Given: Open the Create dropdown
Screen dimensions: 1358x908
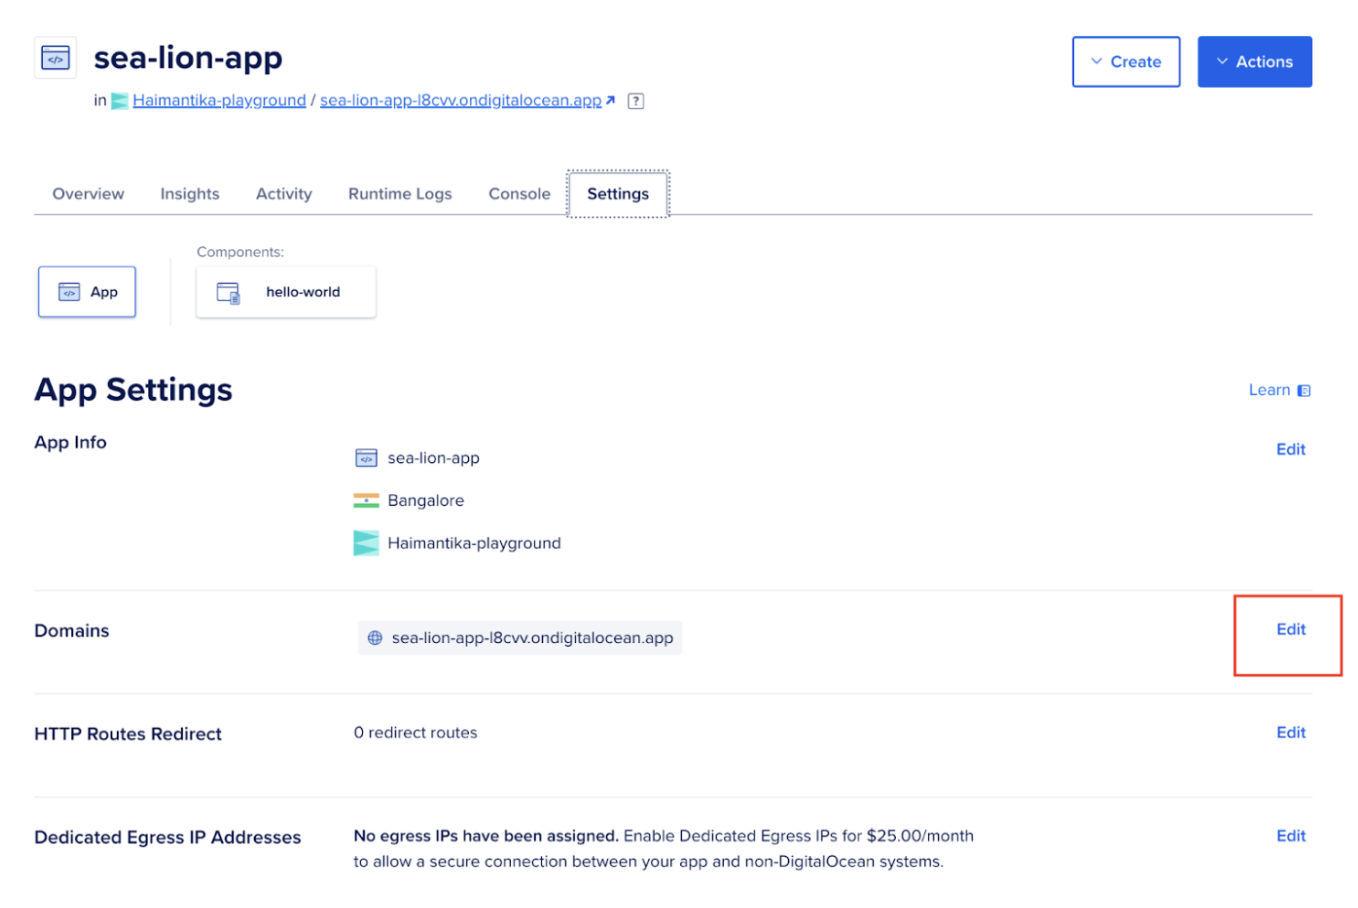Looking at the screenshot, I should pyautogui.click(x=1126, y=62).
